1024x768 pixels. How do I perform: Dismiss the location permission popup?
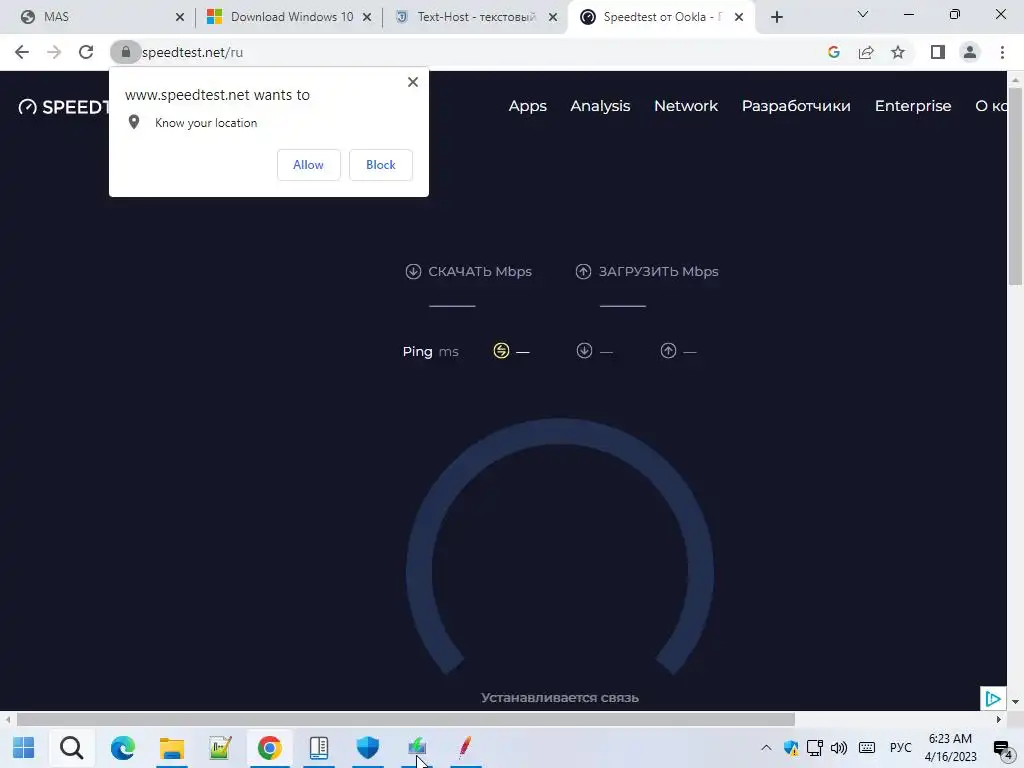pos(413,82)
